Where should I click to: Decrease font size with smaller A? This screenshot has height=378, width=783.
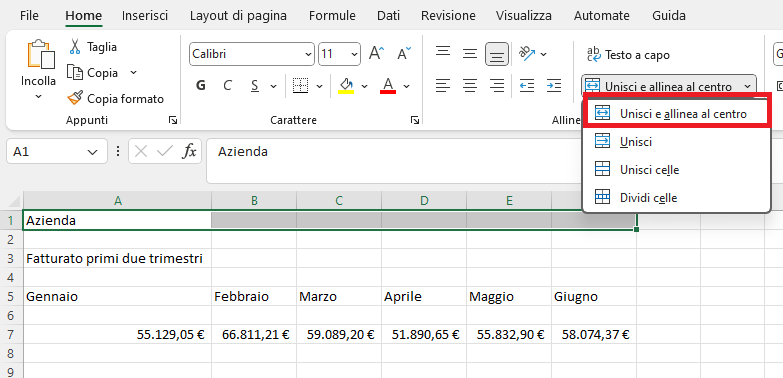(404, 54)
